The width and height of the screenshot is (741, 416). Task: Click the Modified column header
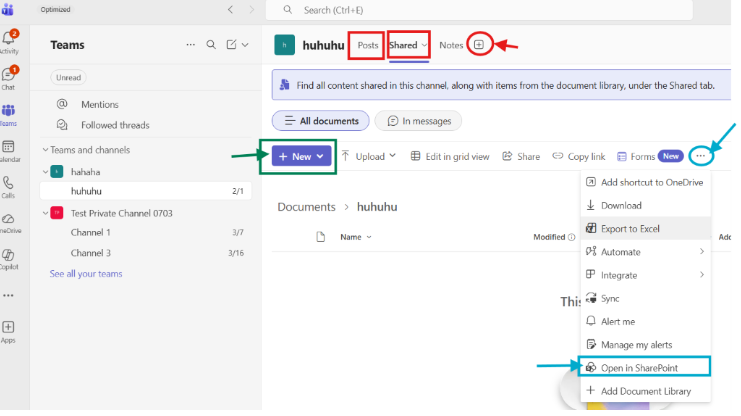click(x=549, y=237)
